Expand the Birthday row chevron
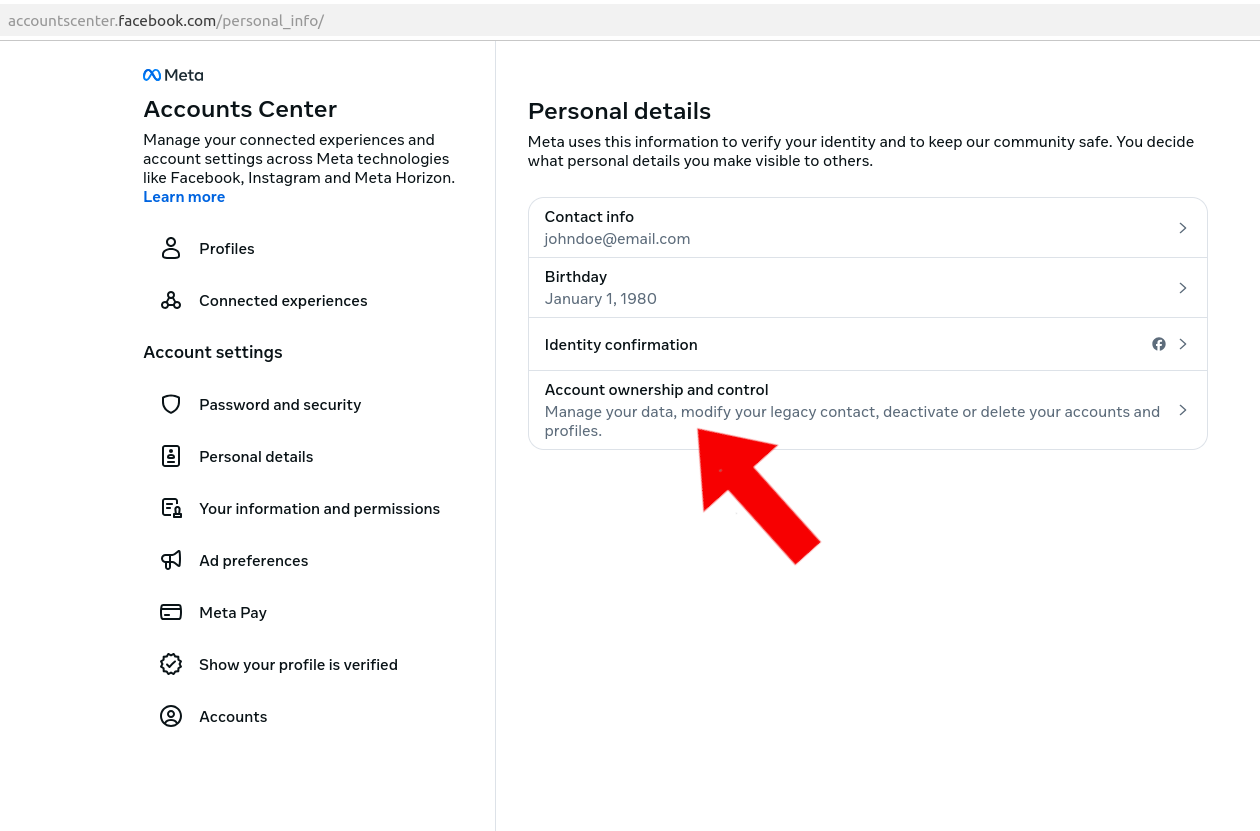This screenshot has width=1260, height=831. click(1182, 288)
